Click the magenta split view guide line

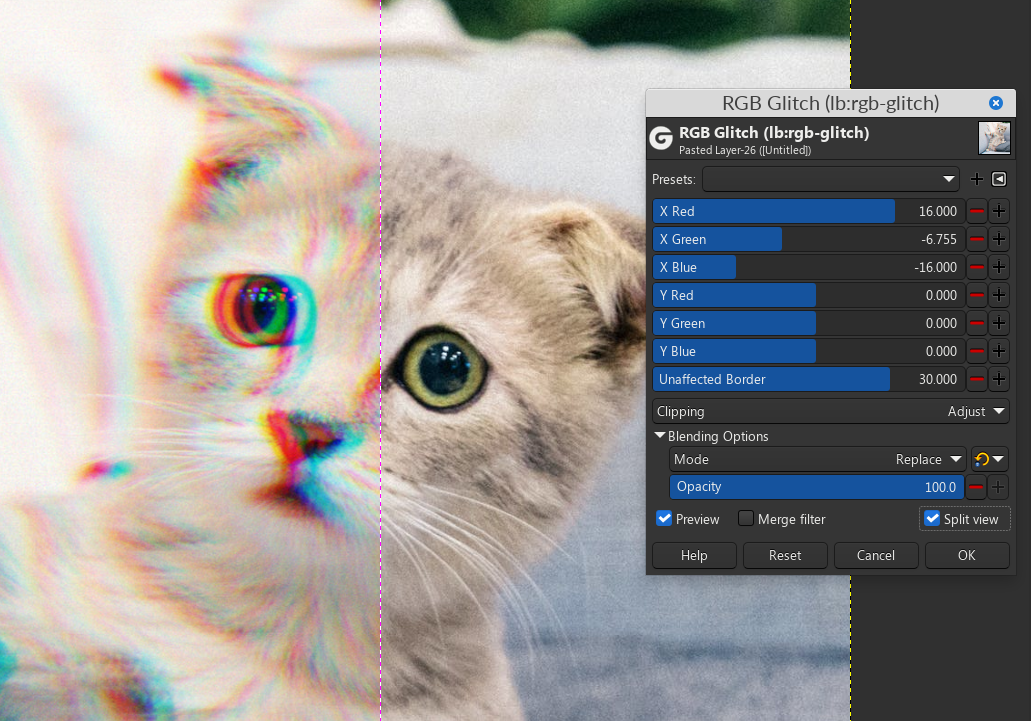pos(381,360)
